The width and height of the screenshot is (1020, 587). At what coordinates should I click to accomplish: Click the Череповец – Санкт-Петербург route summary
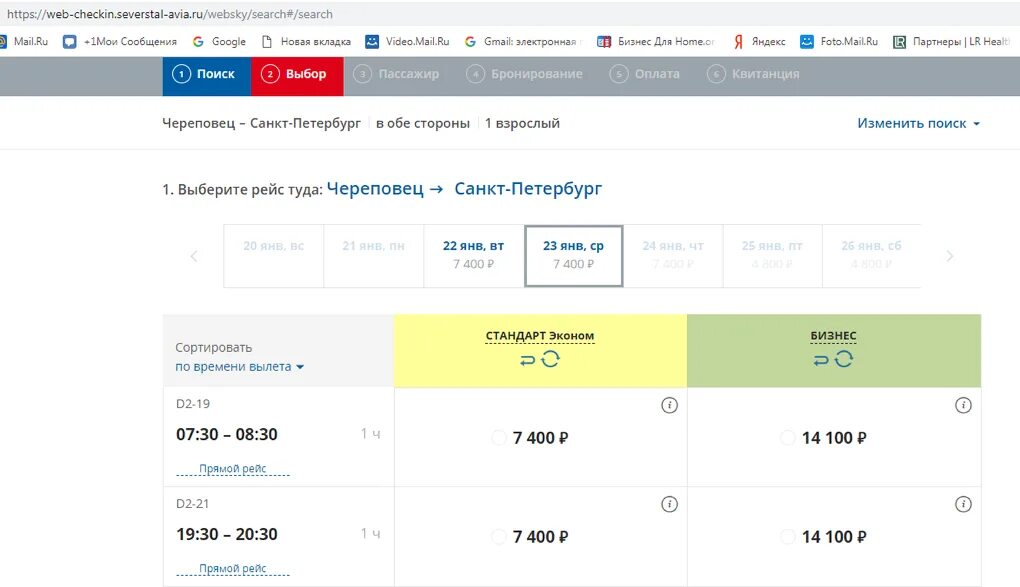point(262,123)
